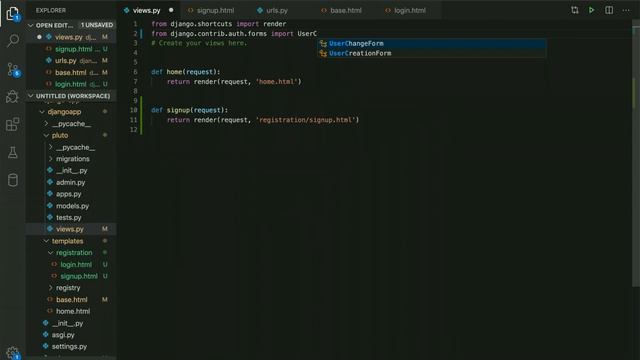Viewport: 640px width, 360px height.
Task: Expand the registry folder
Action: [51, 288]
